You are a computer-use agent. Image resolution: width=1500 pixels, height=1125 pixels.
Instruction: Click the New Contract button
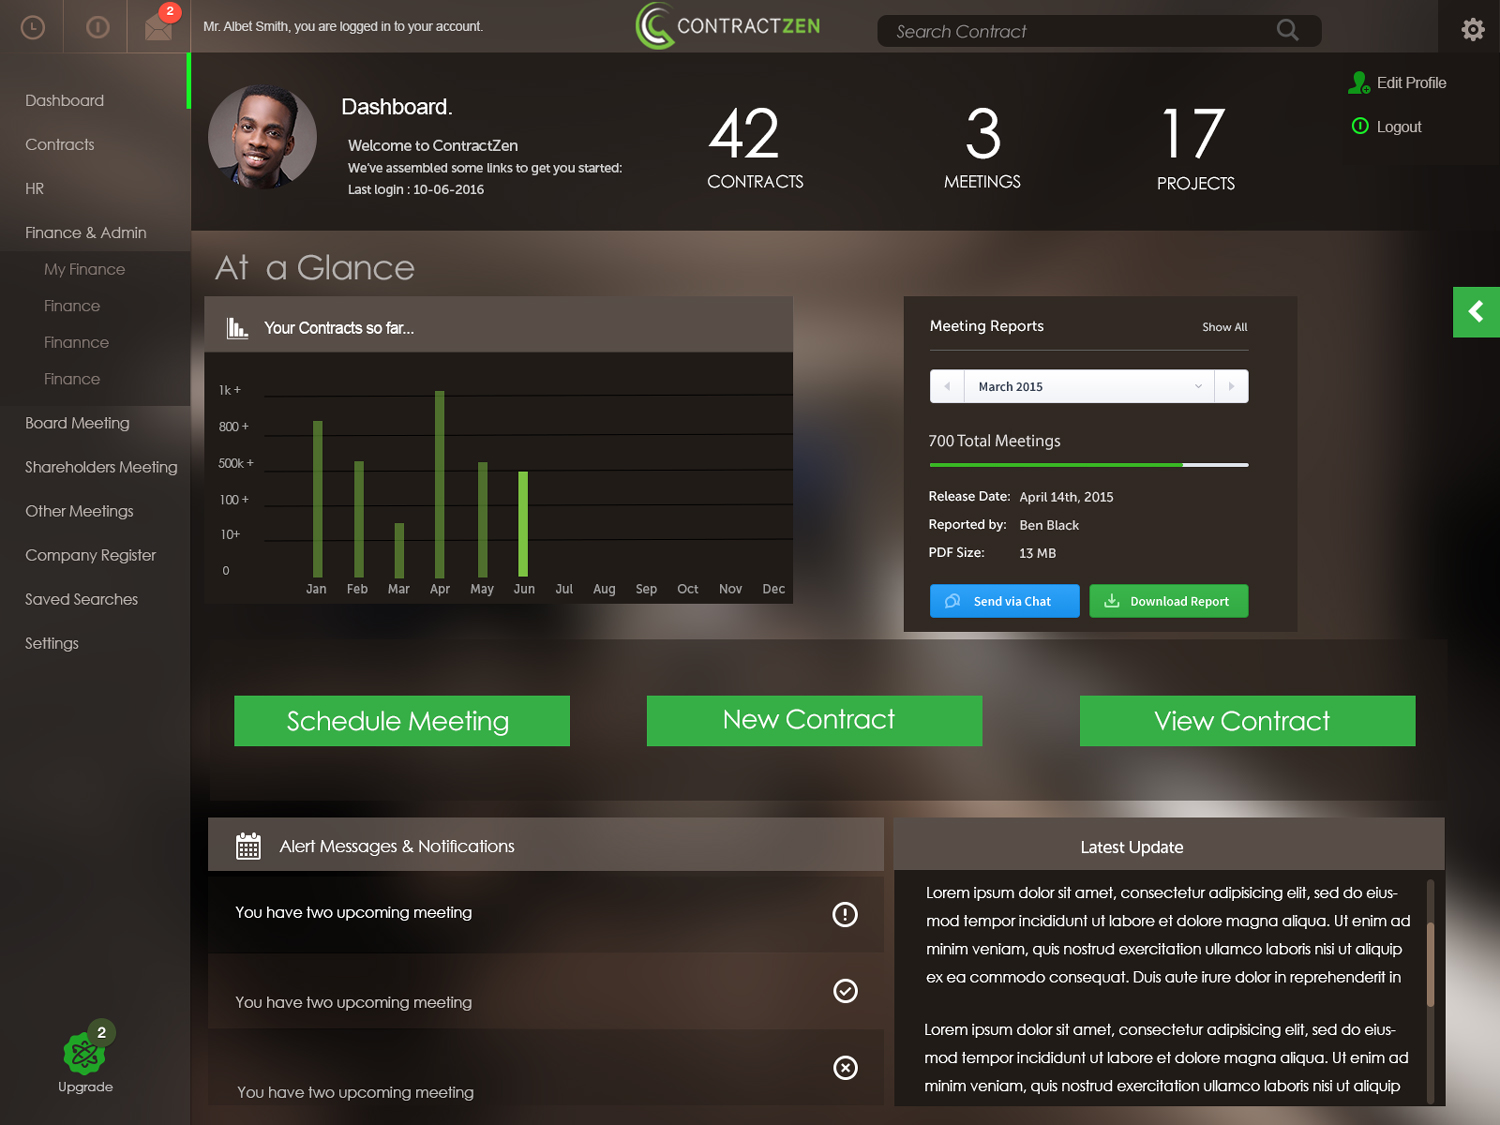pos(814,721)
